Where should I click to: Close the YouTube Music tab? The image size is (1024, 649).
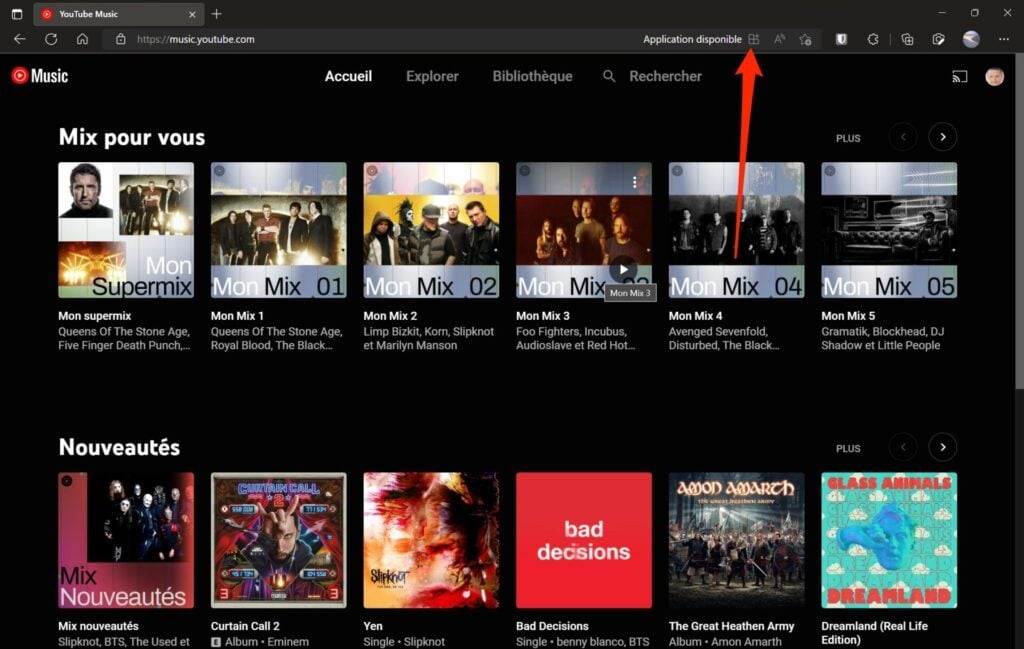(x=192, y=14)
